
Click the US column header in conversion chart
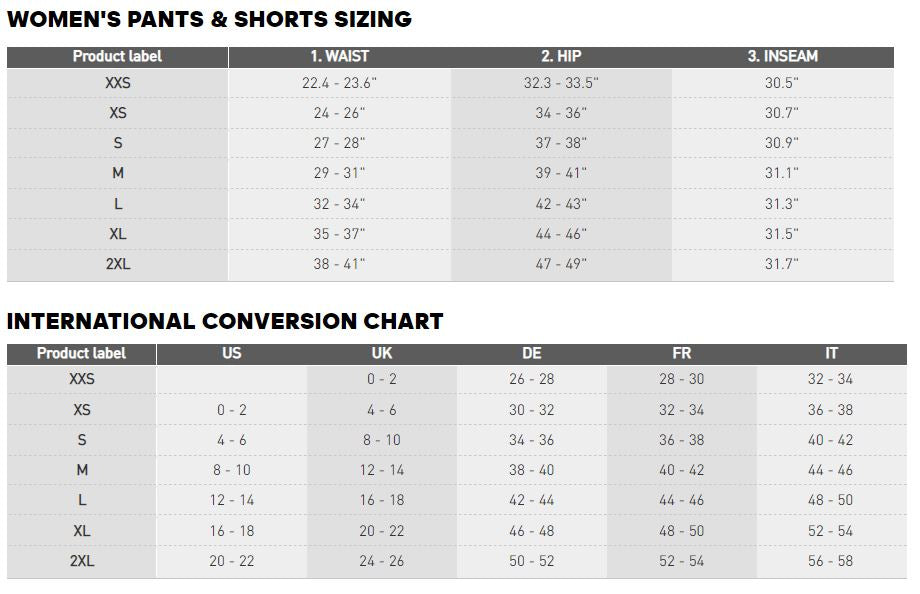click(232, 353)
